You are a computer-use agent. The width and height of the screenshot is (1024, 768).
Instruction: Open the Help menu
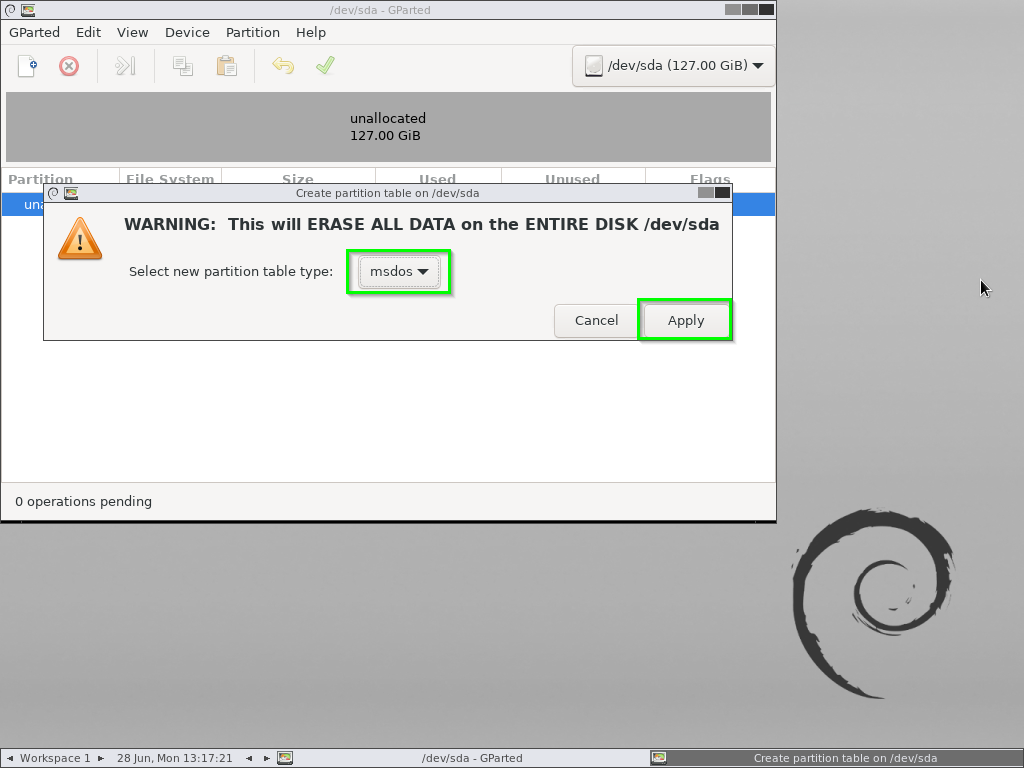click(311, 33)
